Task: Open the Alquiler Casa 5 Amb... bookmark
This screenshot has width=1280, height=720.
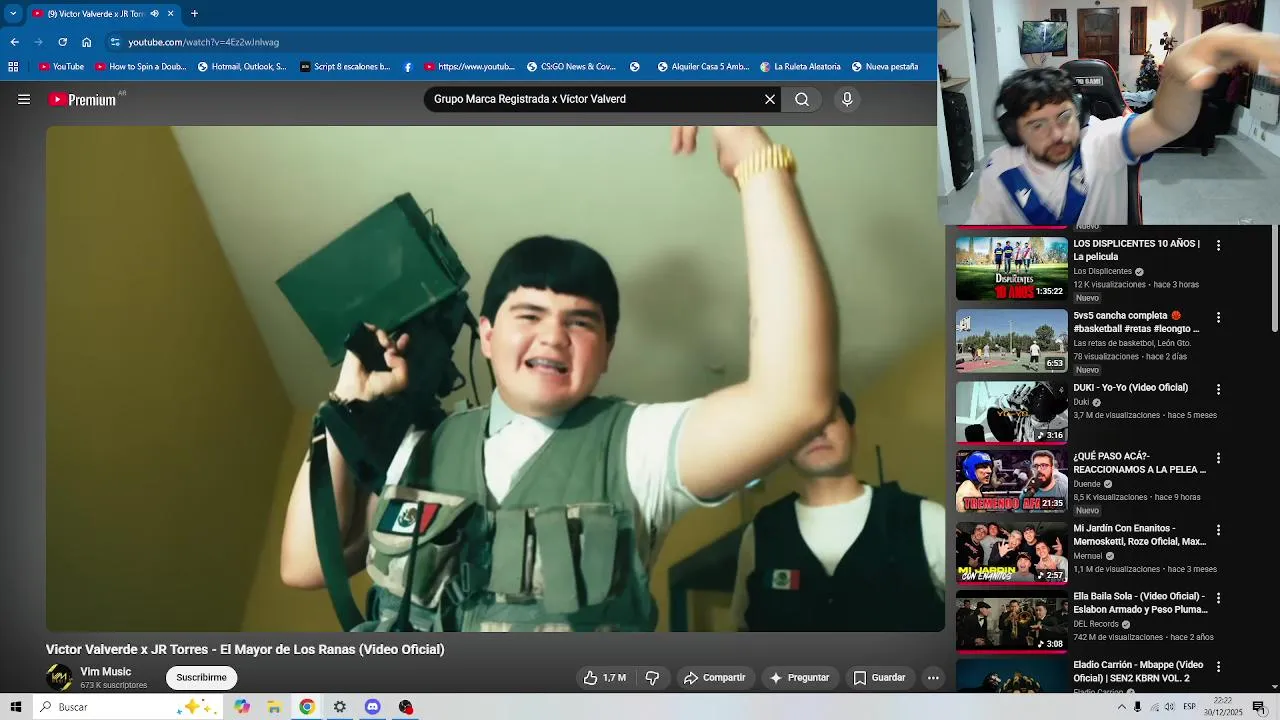Action: coord(703,67)
